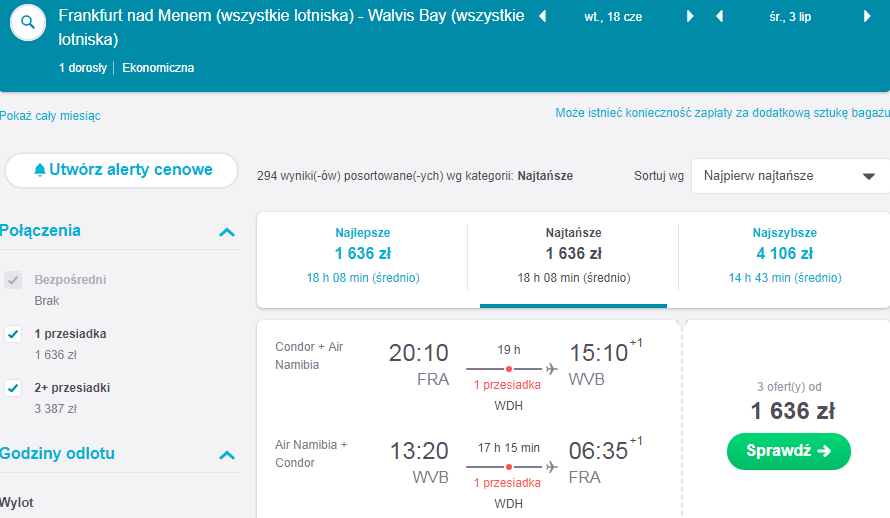Click the bell icon for price alerts

click(x=40, y=170)
